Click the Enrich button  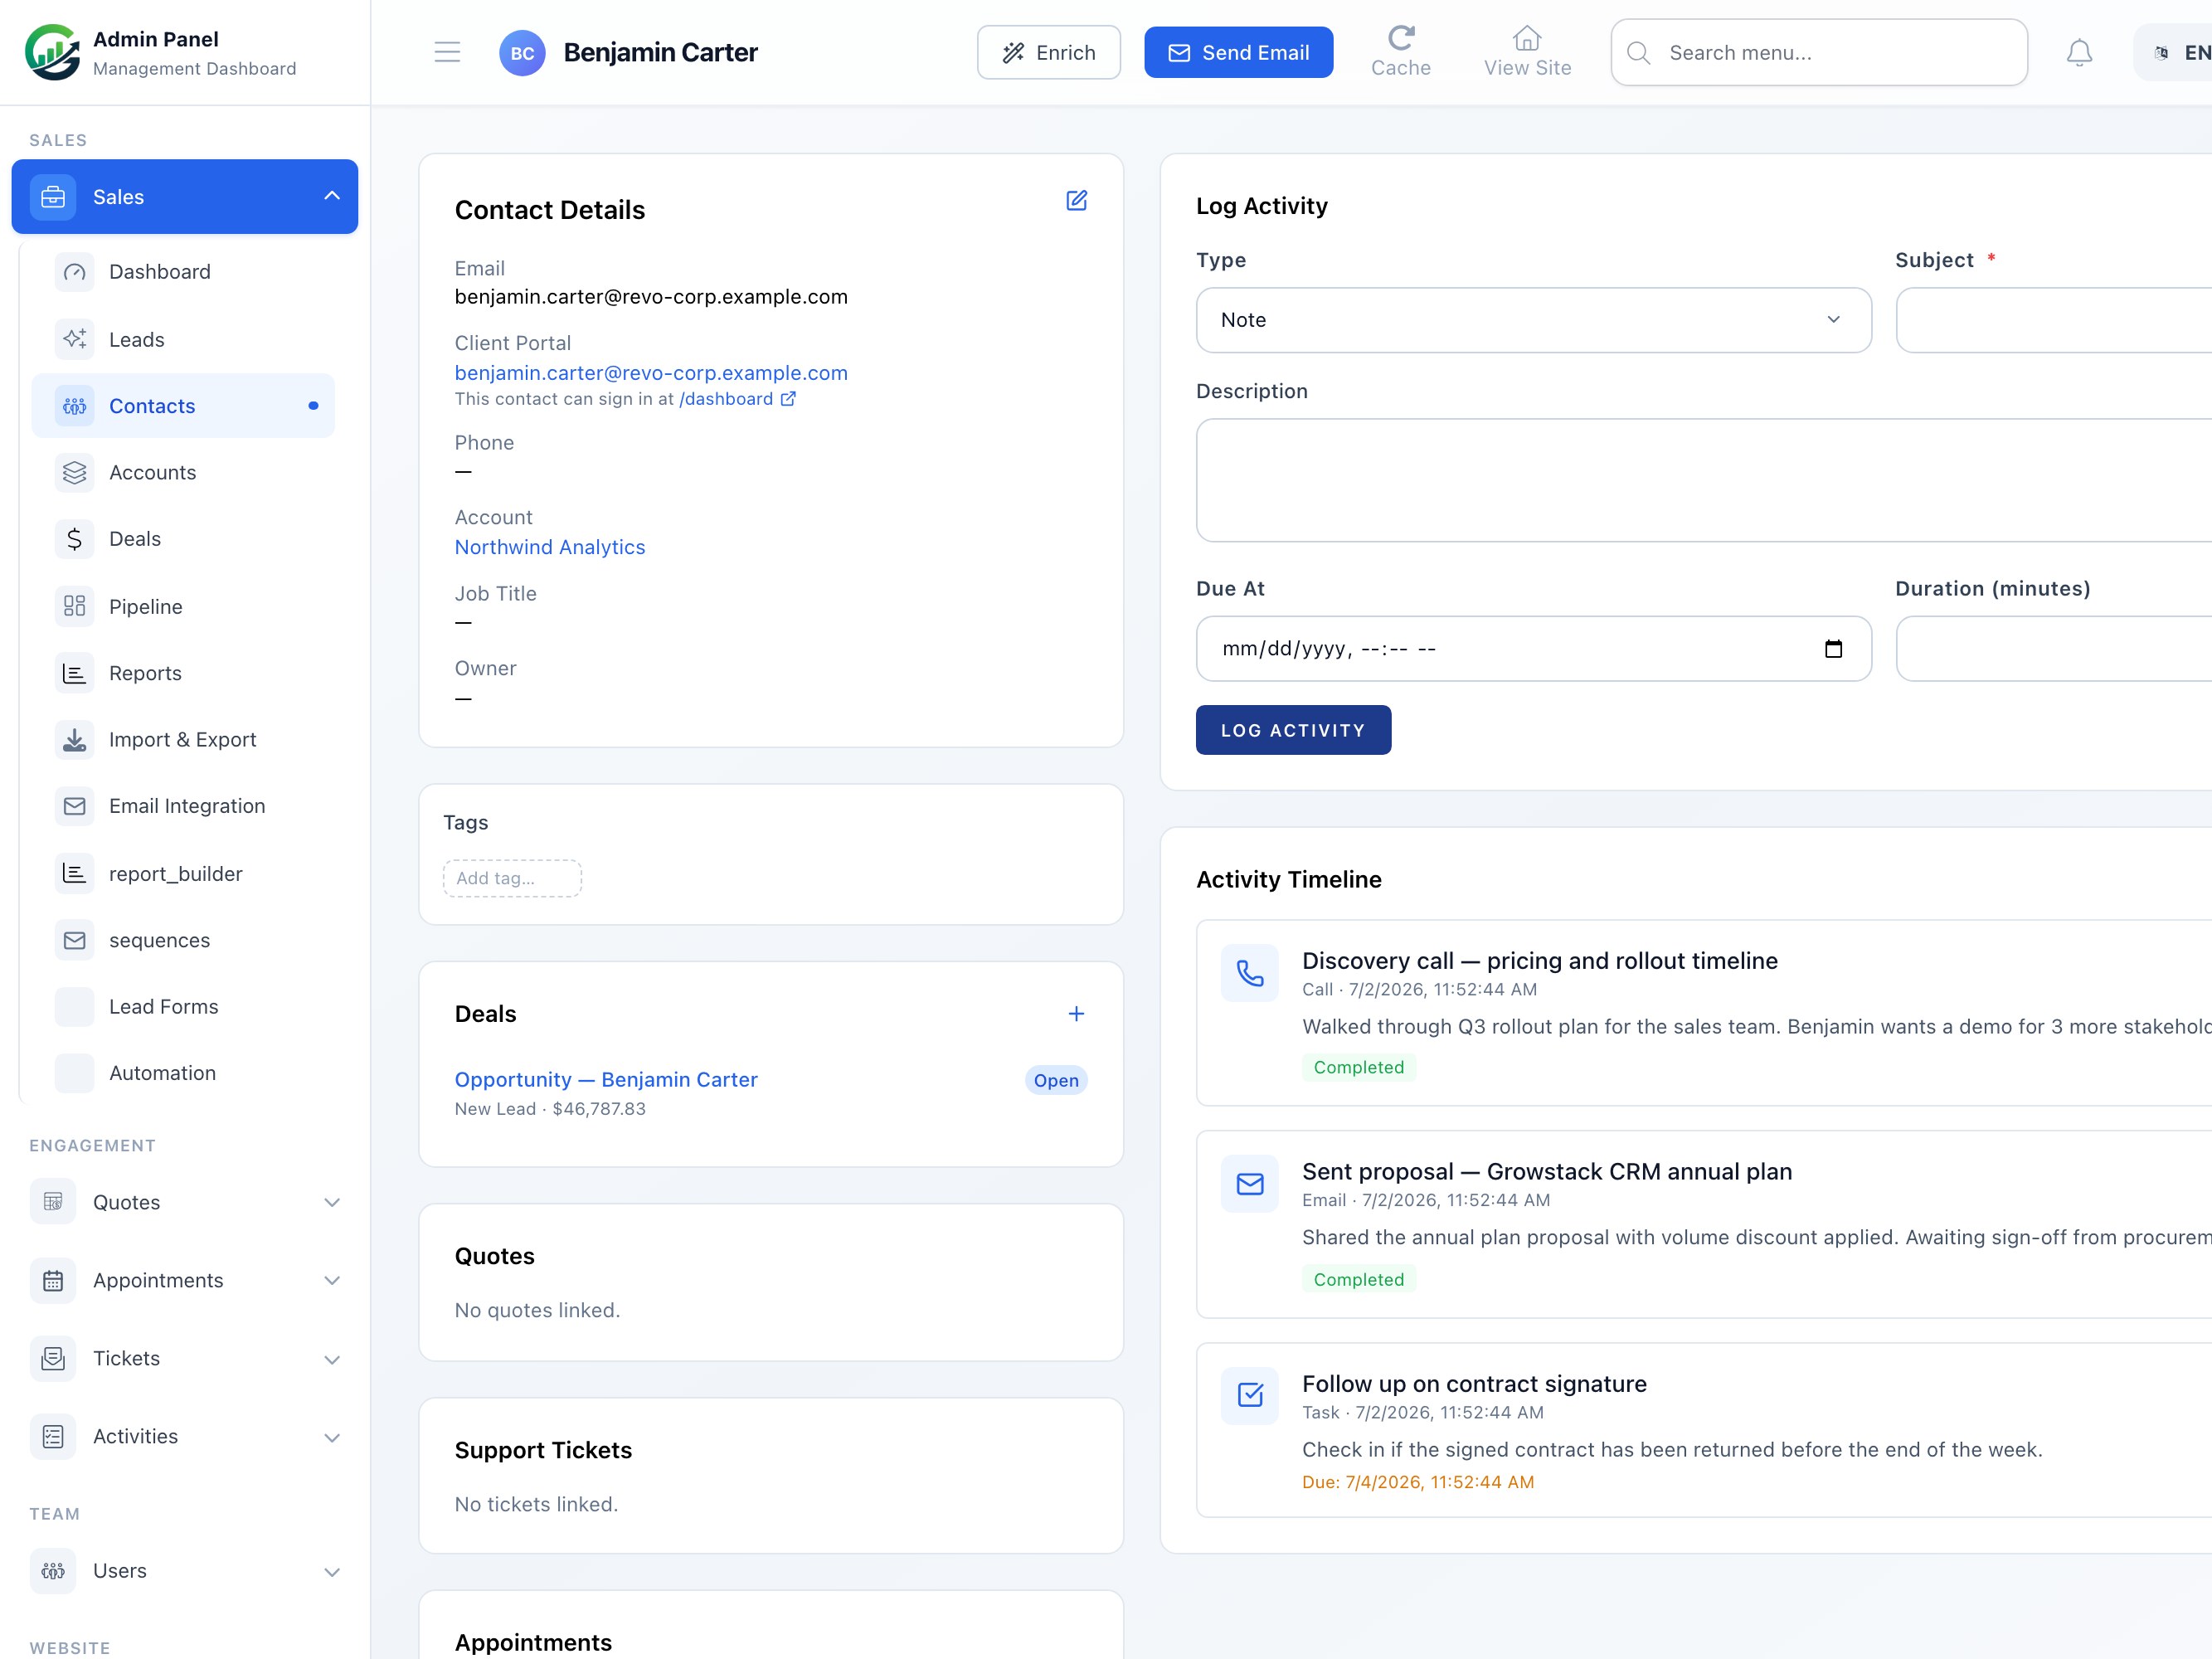1048,52
